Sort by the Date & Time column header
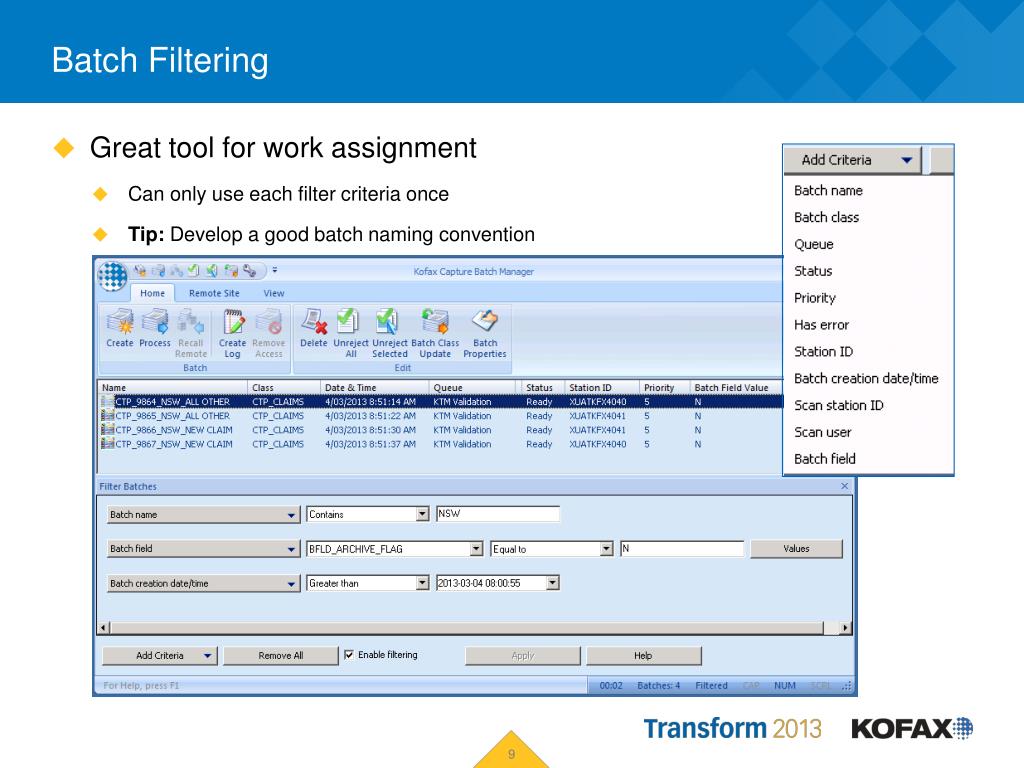 (374, 387)
